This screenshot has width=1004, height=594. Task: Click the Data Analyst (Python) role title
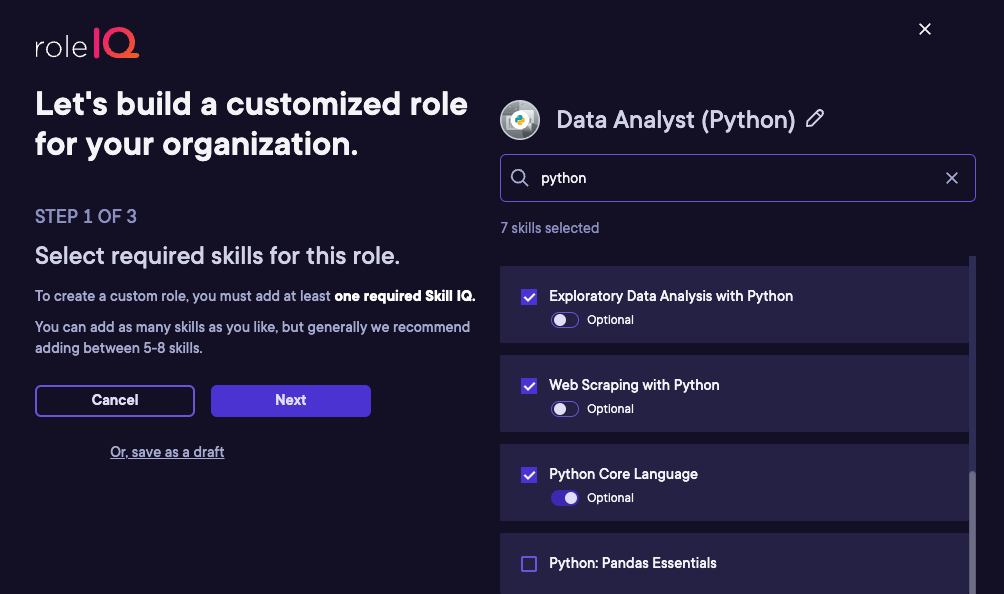click(676, 120)
